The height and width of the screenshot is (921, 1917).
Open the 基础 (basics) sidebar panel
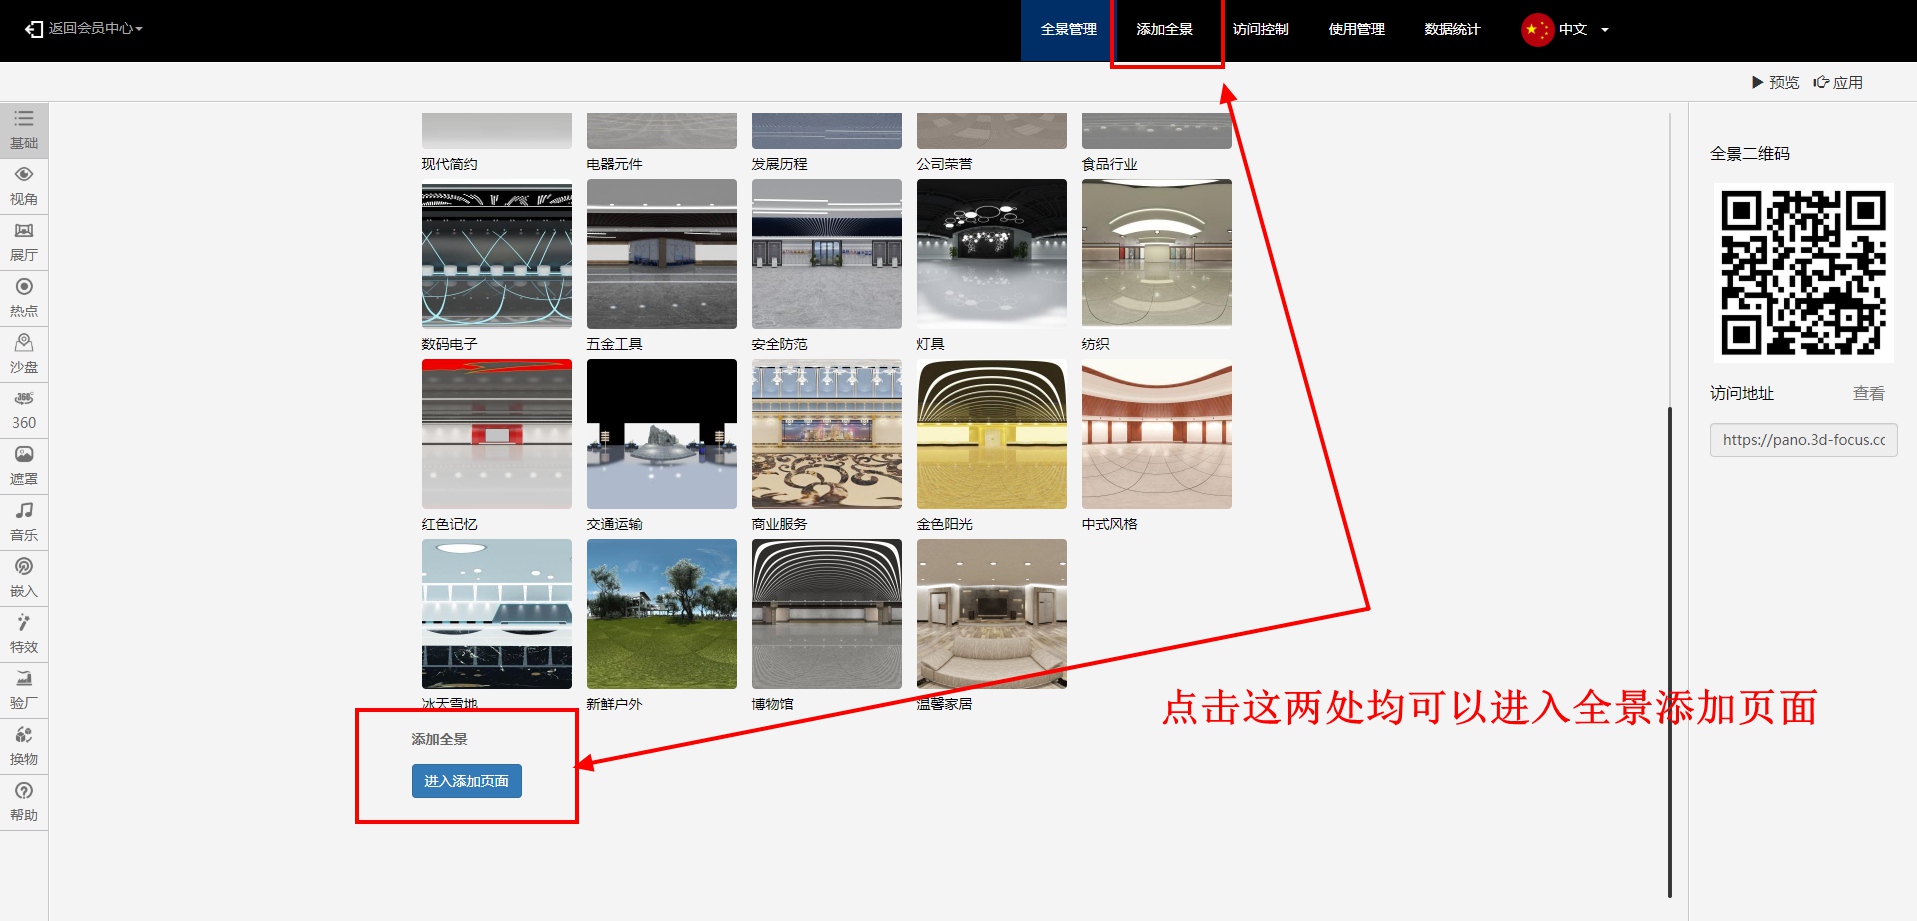coord(24,130)
